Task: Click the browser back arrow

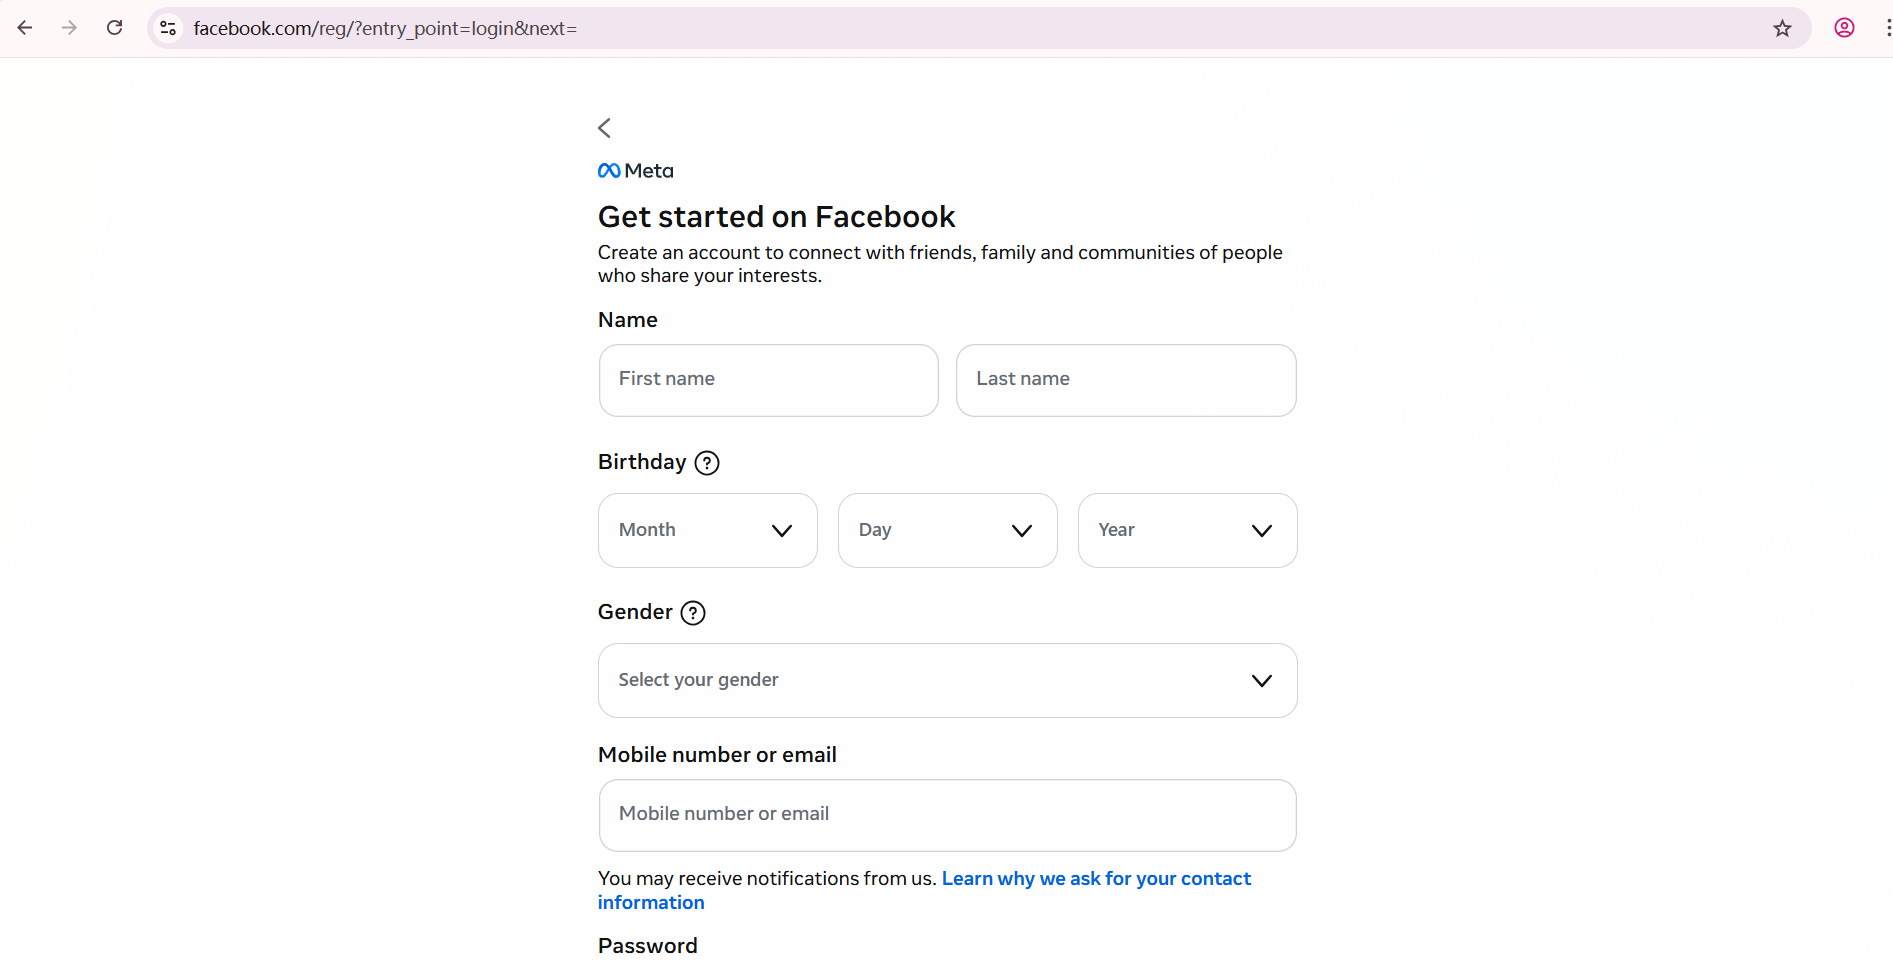Action: click(25, 28)
